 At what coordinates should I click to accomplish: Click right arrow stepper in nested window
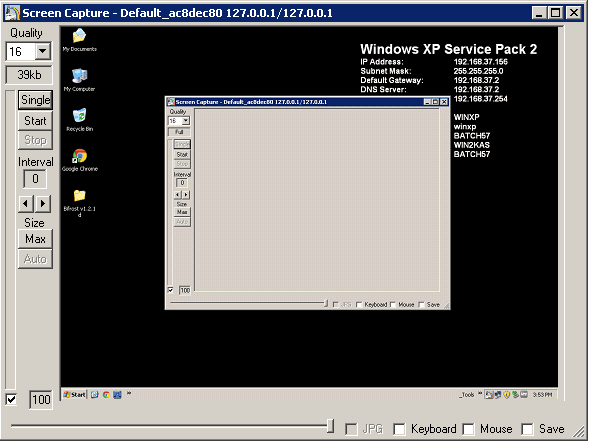click(x=186, y=194)
